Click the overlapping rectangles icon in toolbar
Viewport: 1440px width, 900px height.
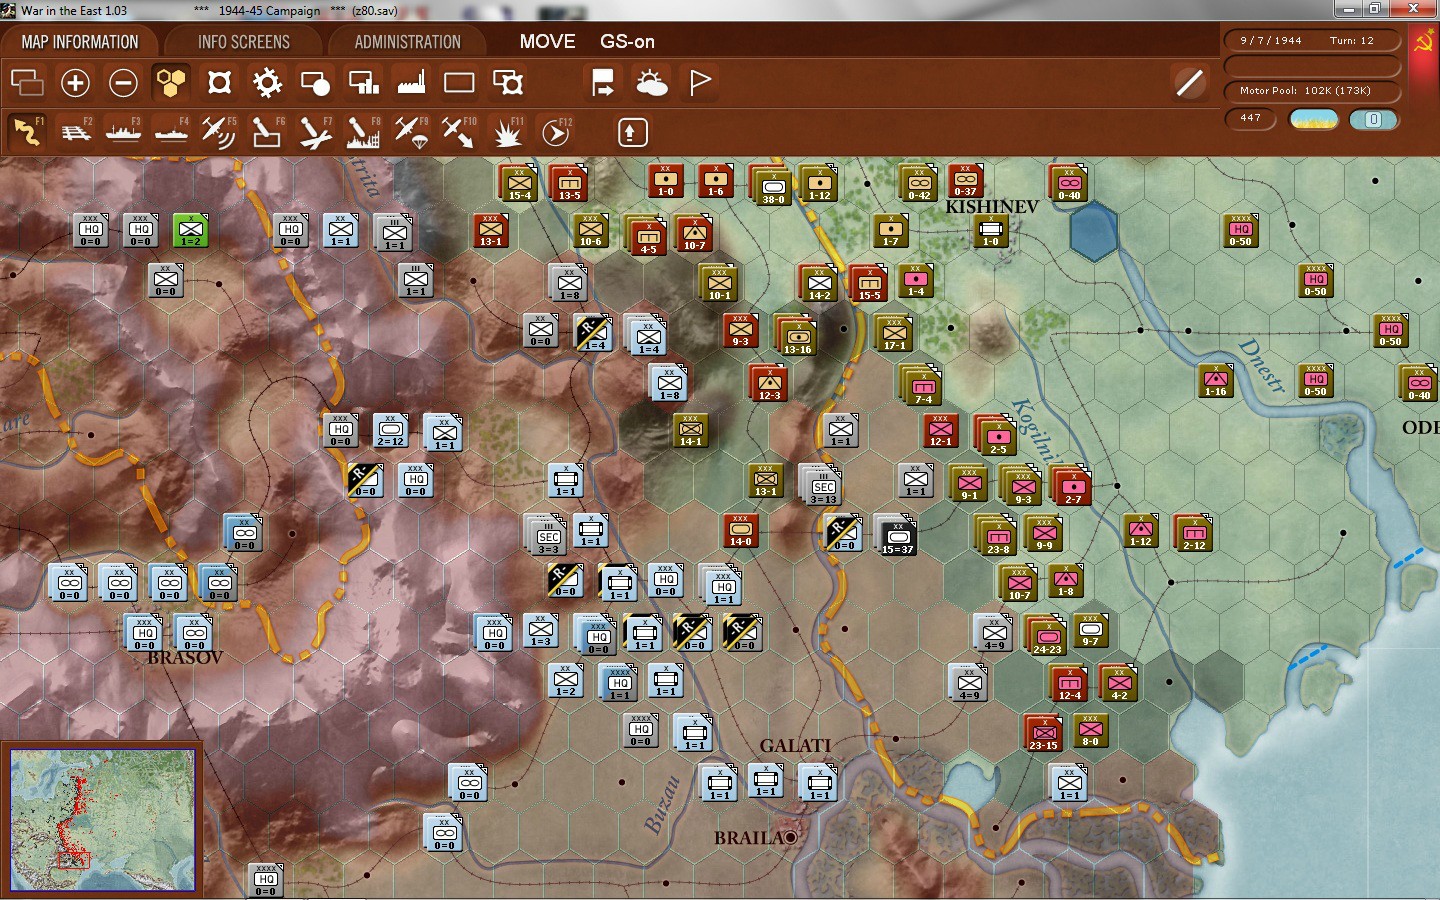tap(27, 83)
